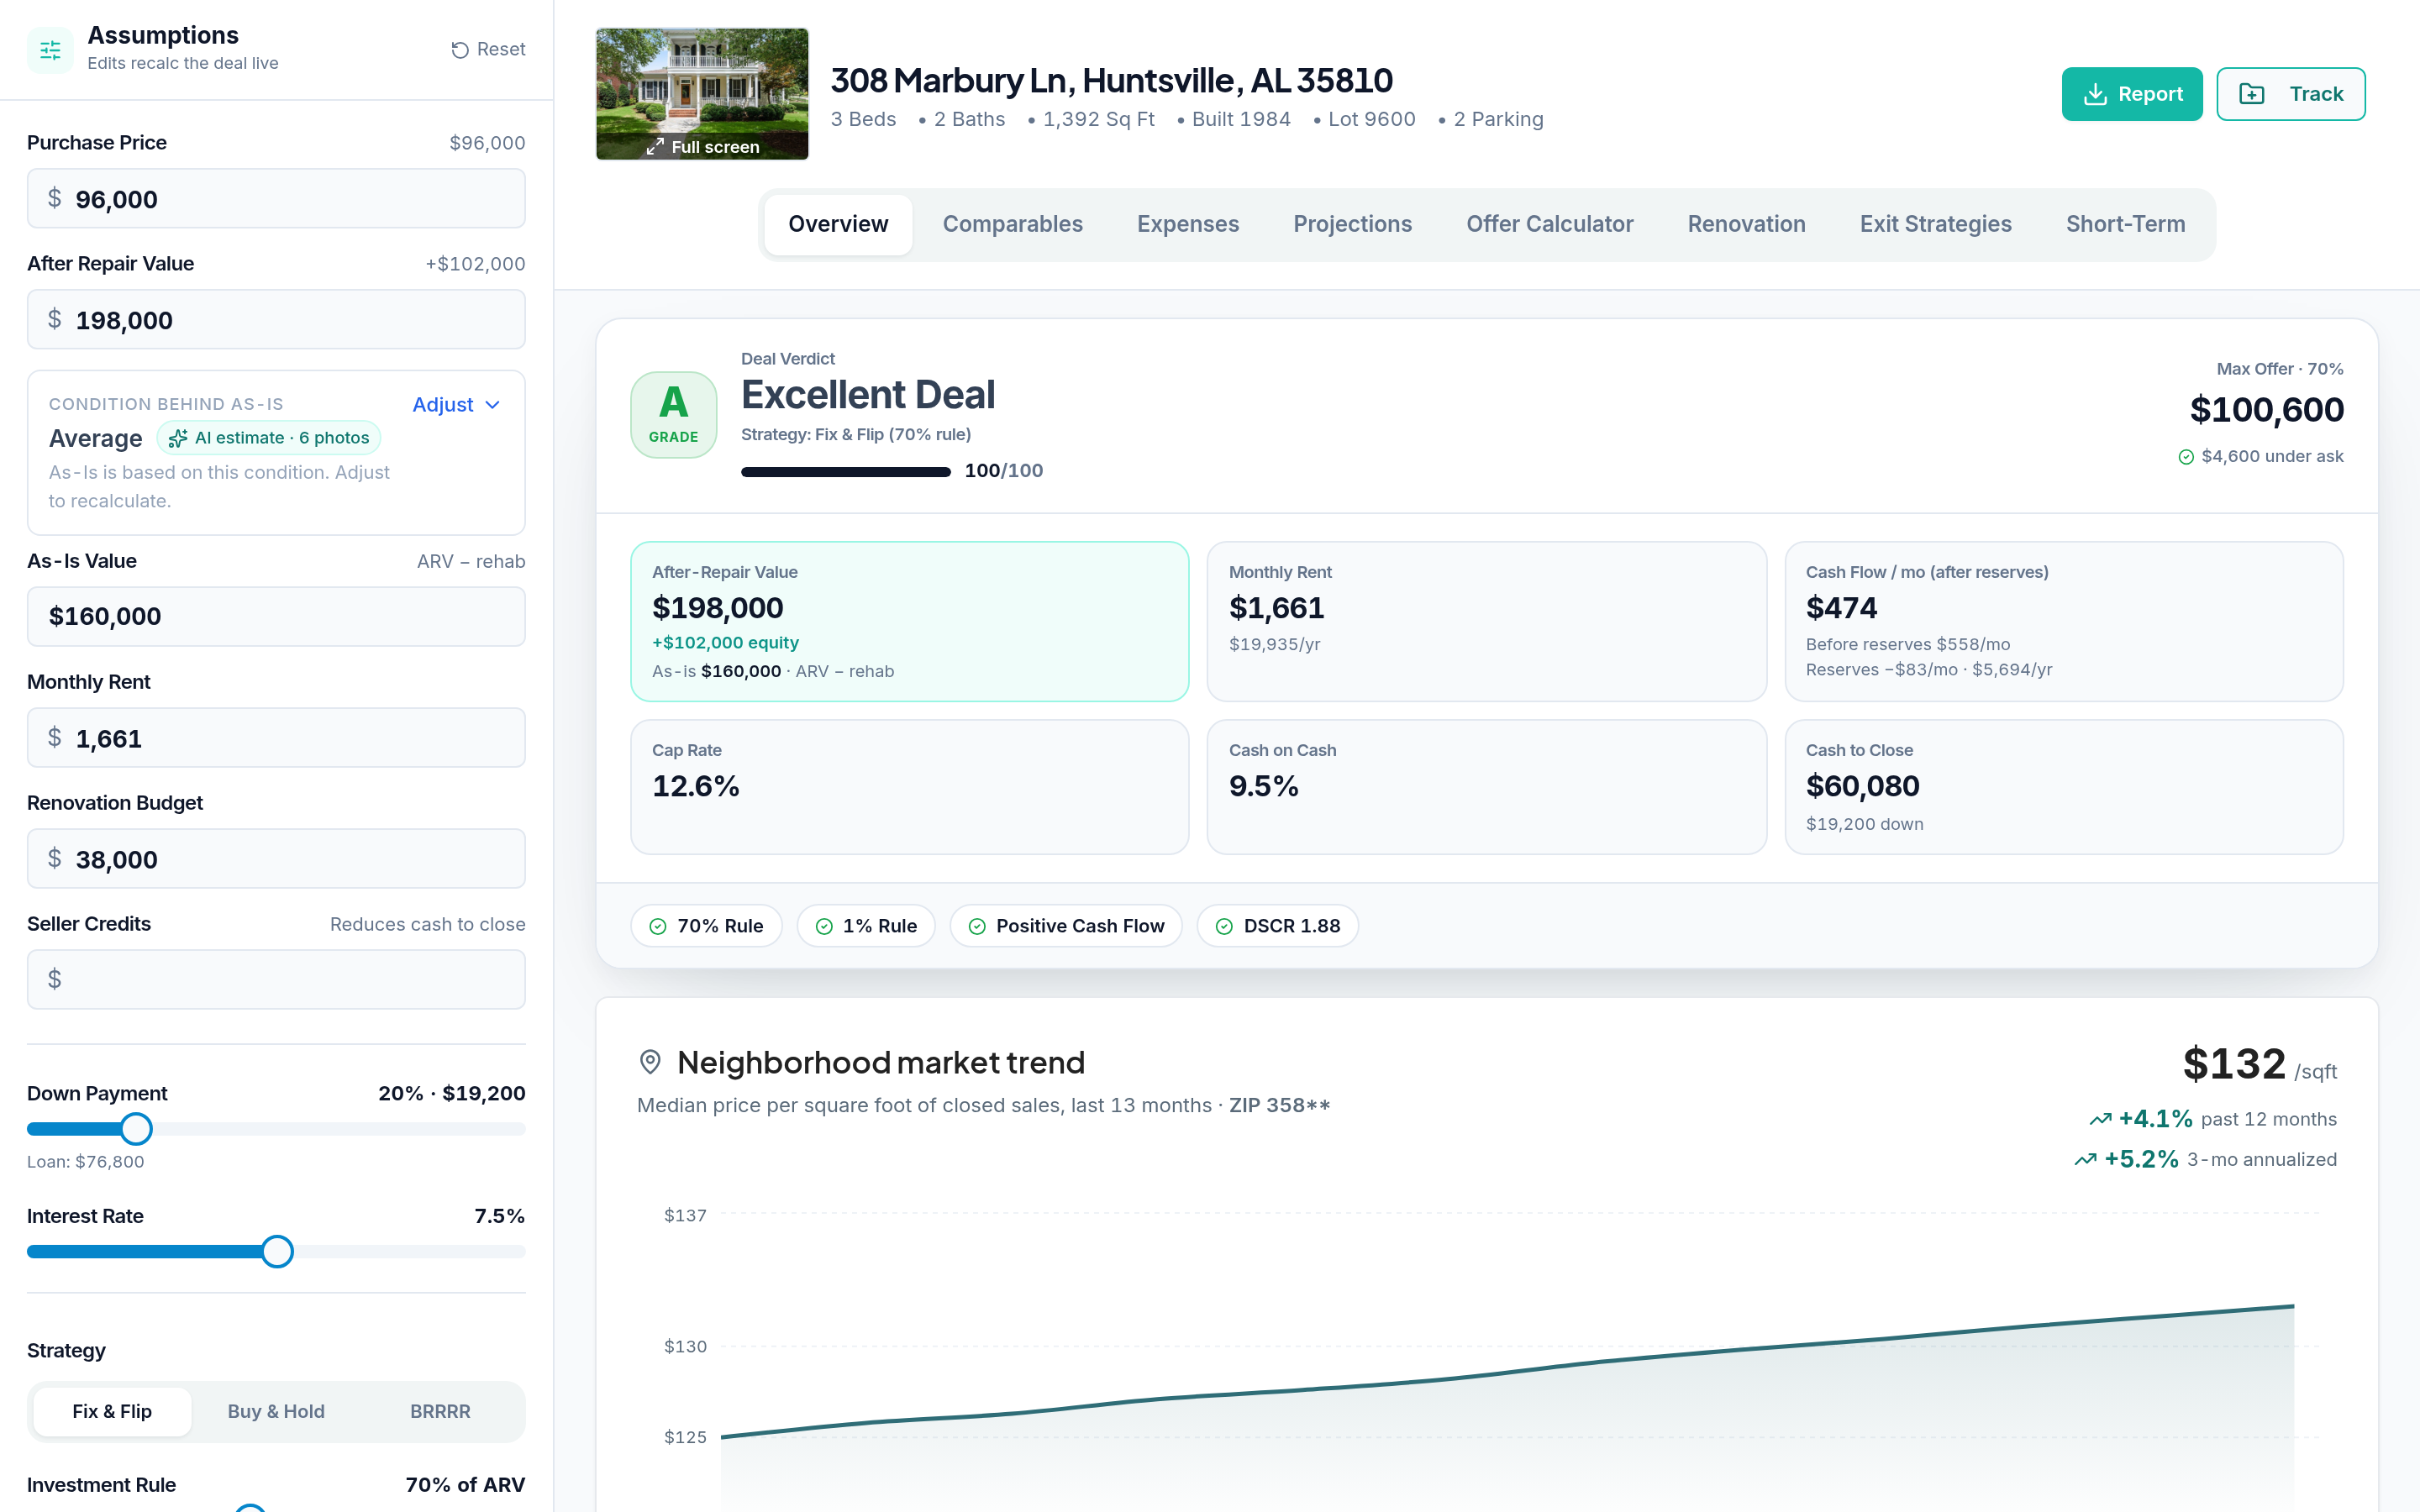
Task: Click the check icon in 70% Rule chip
Action: pos(658,927)
